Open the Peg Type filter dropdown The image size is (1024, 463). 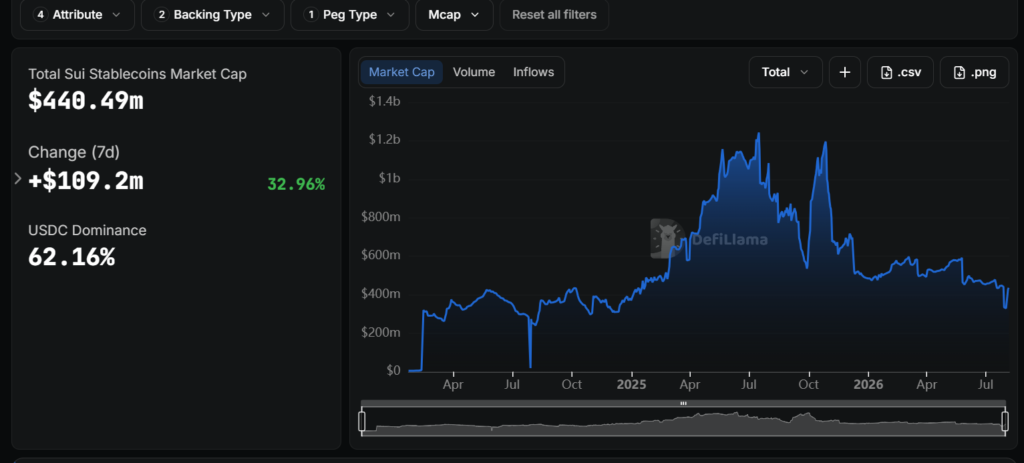[x=350, y=14]
